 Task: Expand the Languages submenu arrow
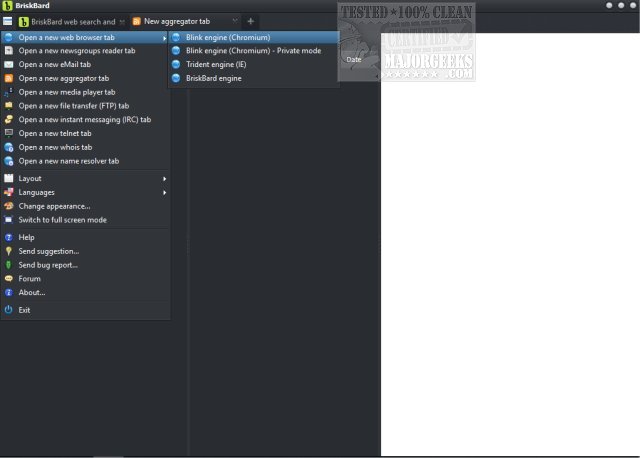point(164,193)
